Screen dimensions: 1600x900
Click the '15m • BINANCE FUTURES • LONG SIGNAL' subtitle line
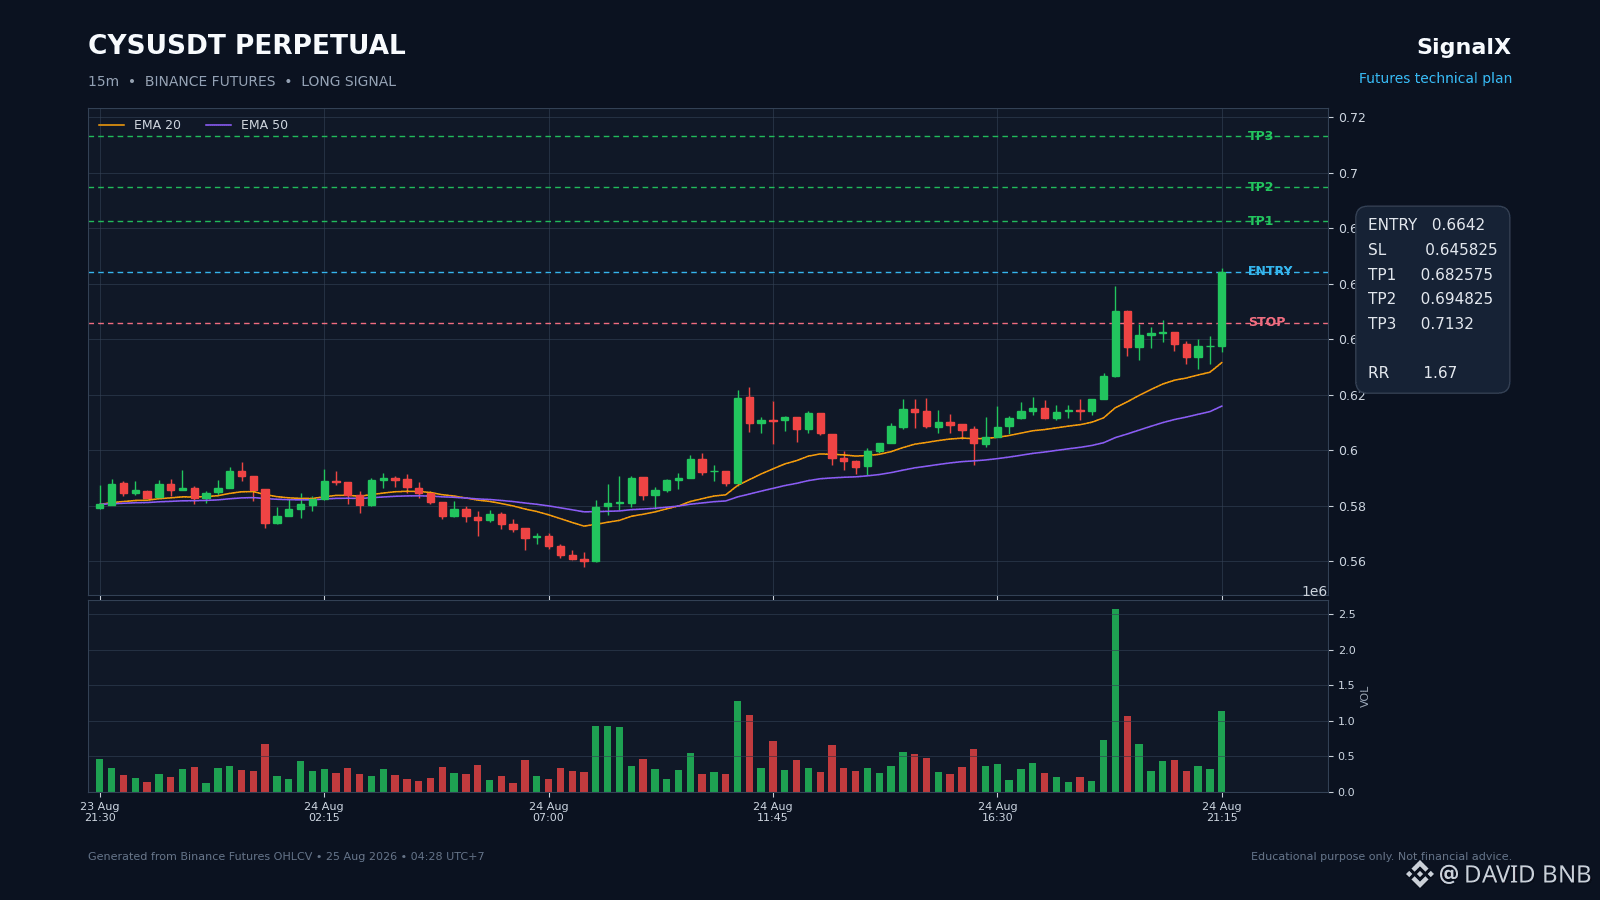coord(242,82)
